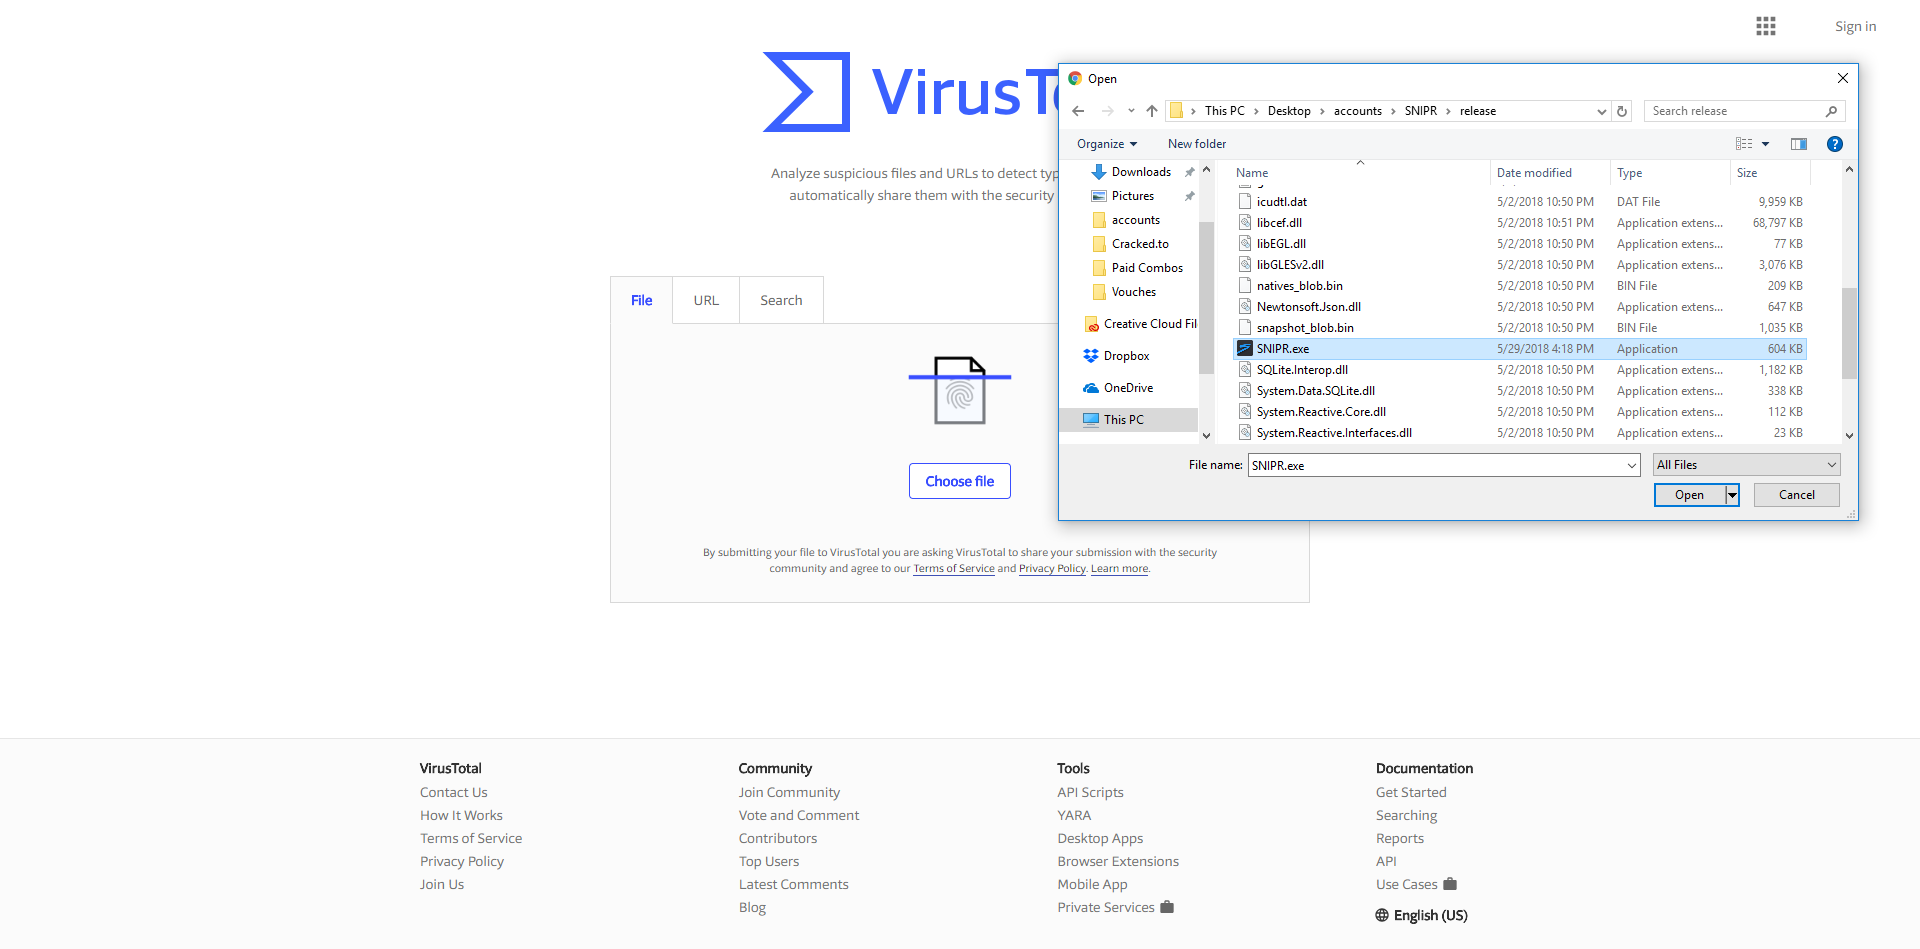Click the icudtl.dat file icon
Screen dimensions: 1920x949
(x=1245, y=202)
